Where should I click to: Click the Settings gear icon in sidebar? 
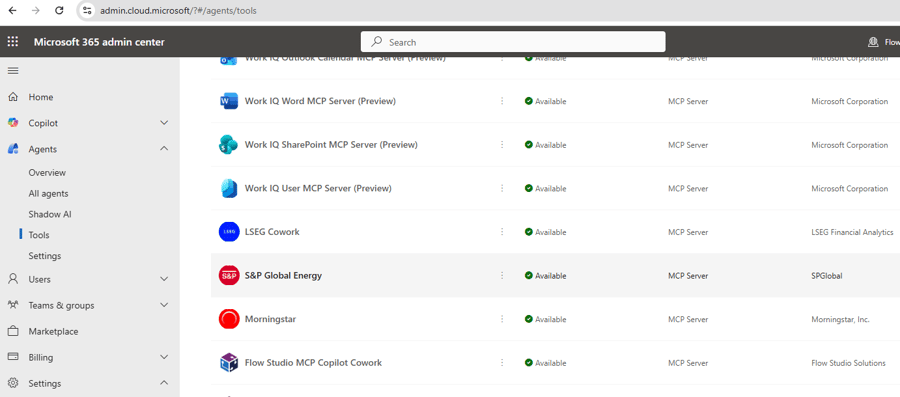click(x=13, y=383)
